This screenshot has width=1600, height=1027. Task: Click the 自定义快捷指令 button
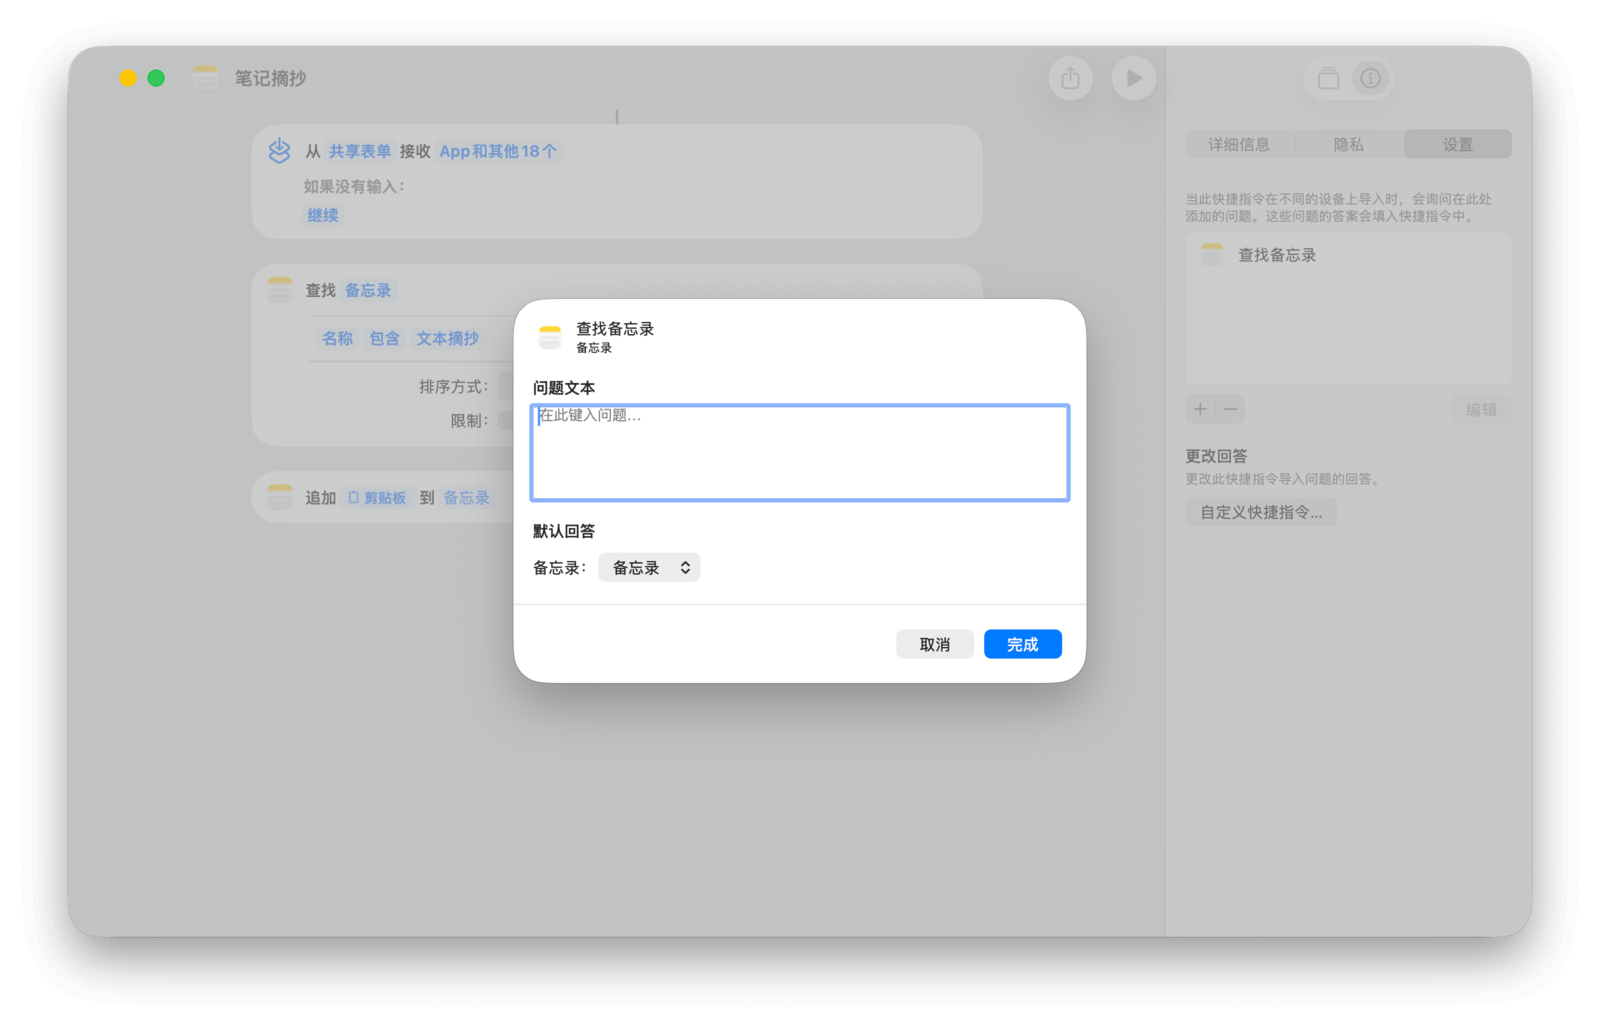point(1260,512)
